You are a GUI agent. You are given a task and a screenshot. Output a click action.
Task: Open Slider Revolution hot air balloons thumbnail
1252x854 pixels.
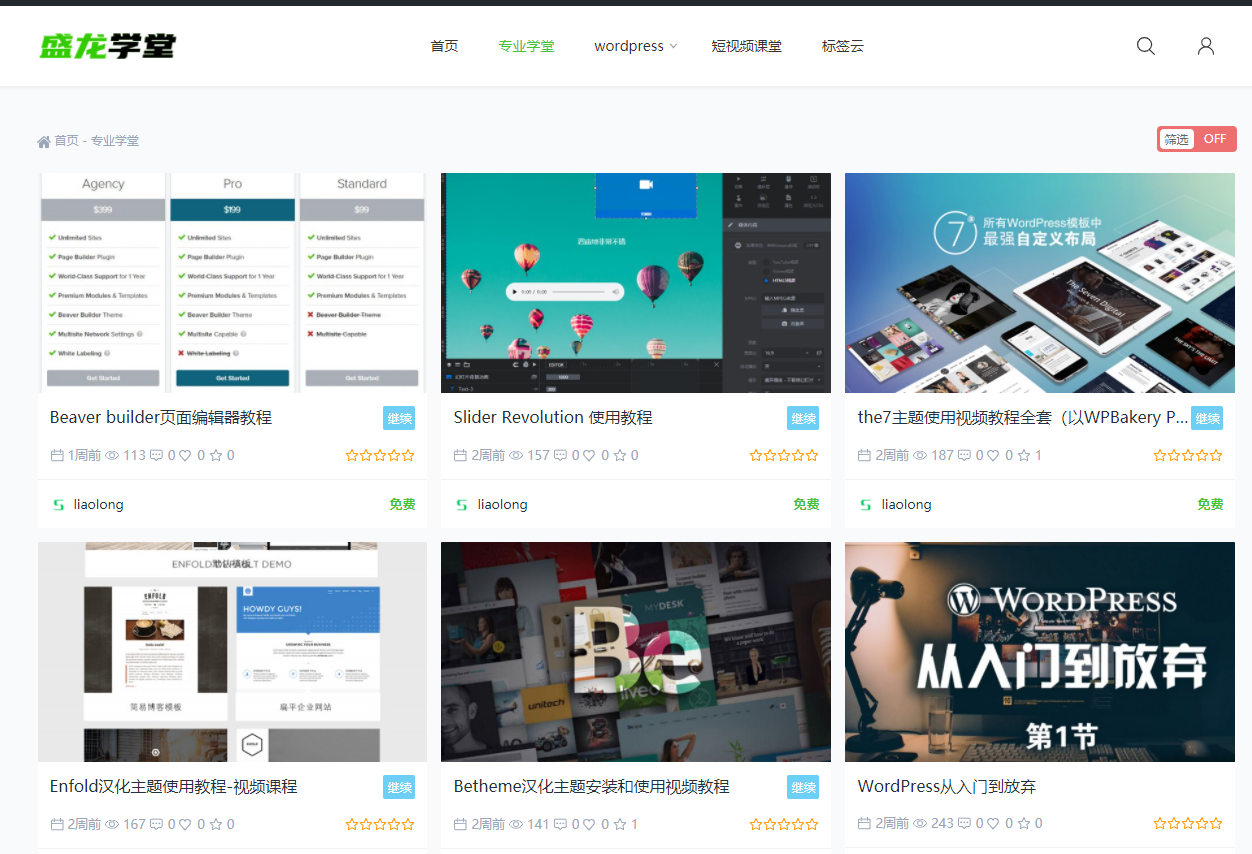click(636, 283)
